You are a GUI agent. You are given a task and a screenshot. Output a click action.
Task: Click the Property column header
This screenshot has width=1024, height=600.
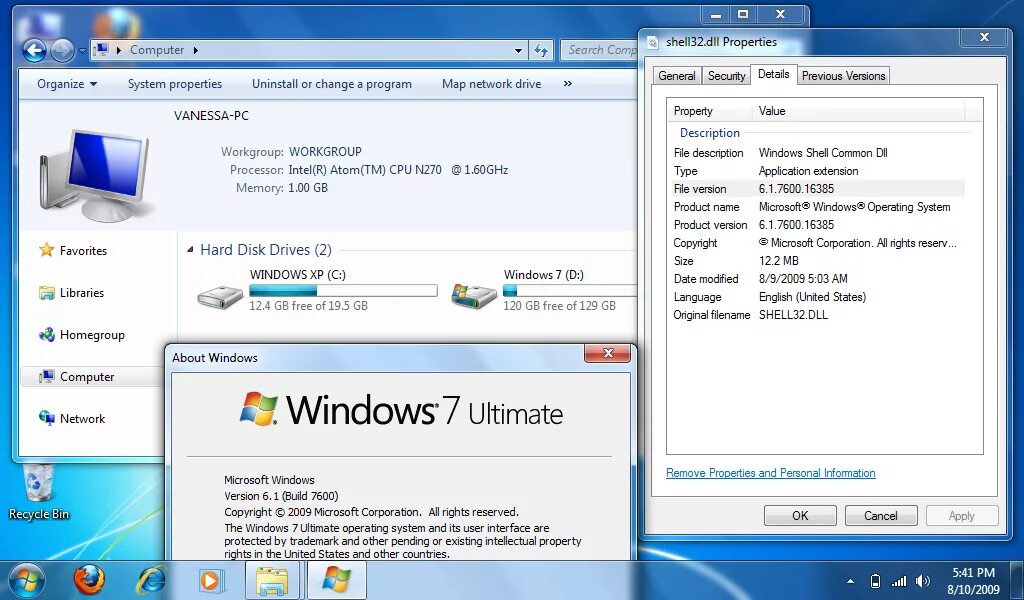pos(710,111)
